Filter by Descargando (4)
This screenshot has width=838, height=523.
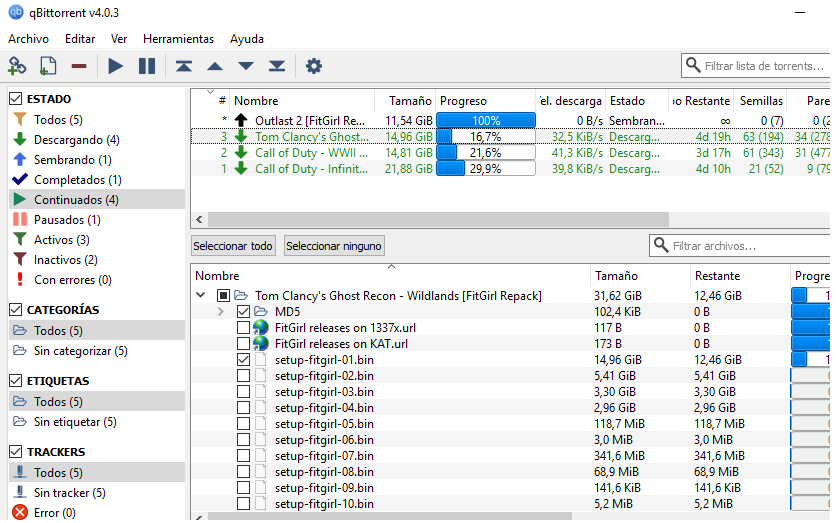tap(76, 140)
